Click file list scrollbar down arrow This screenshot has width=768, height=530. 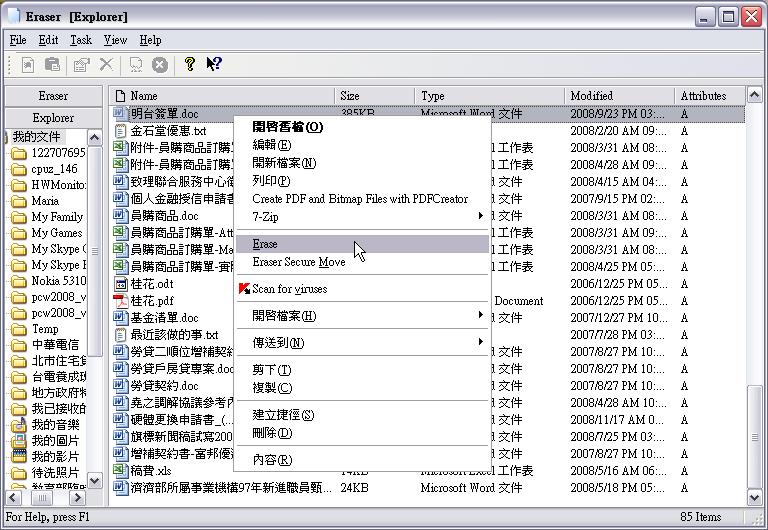755,497
